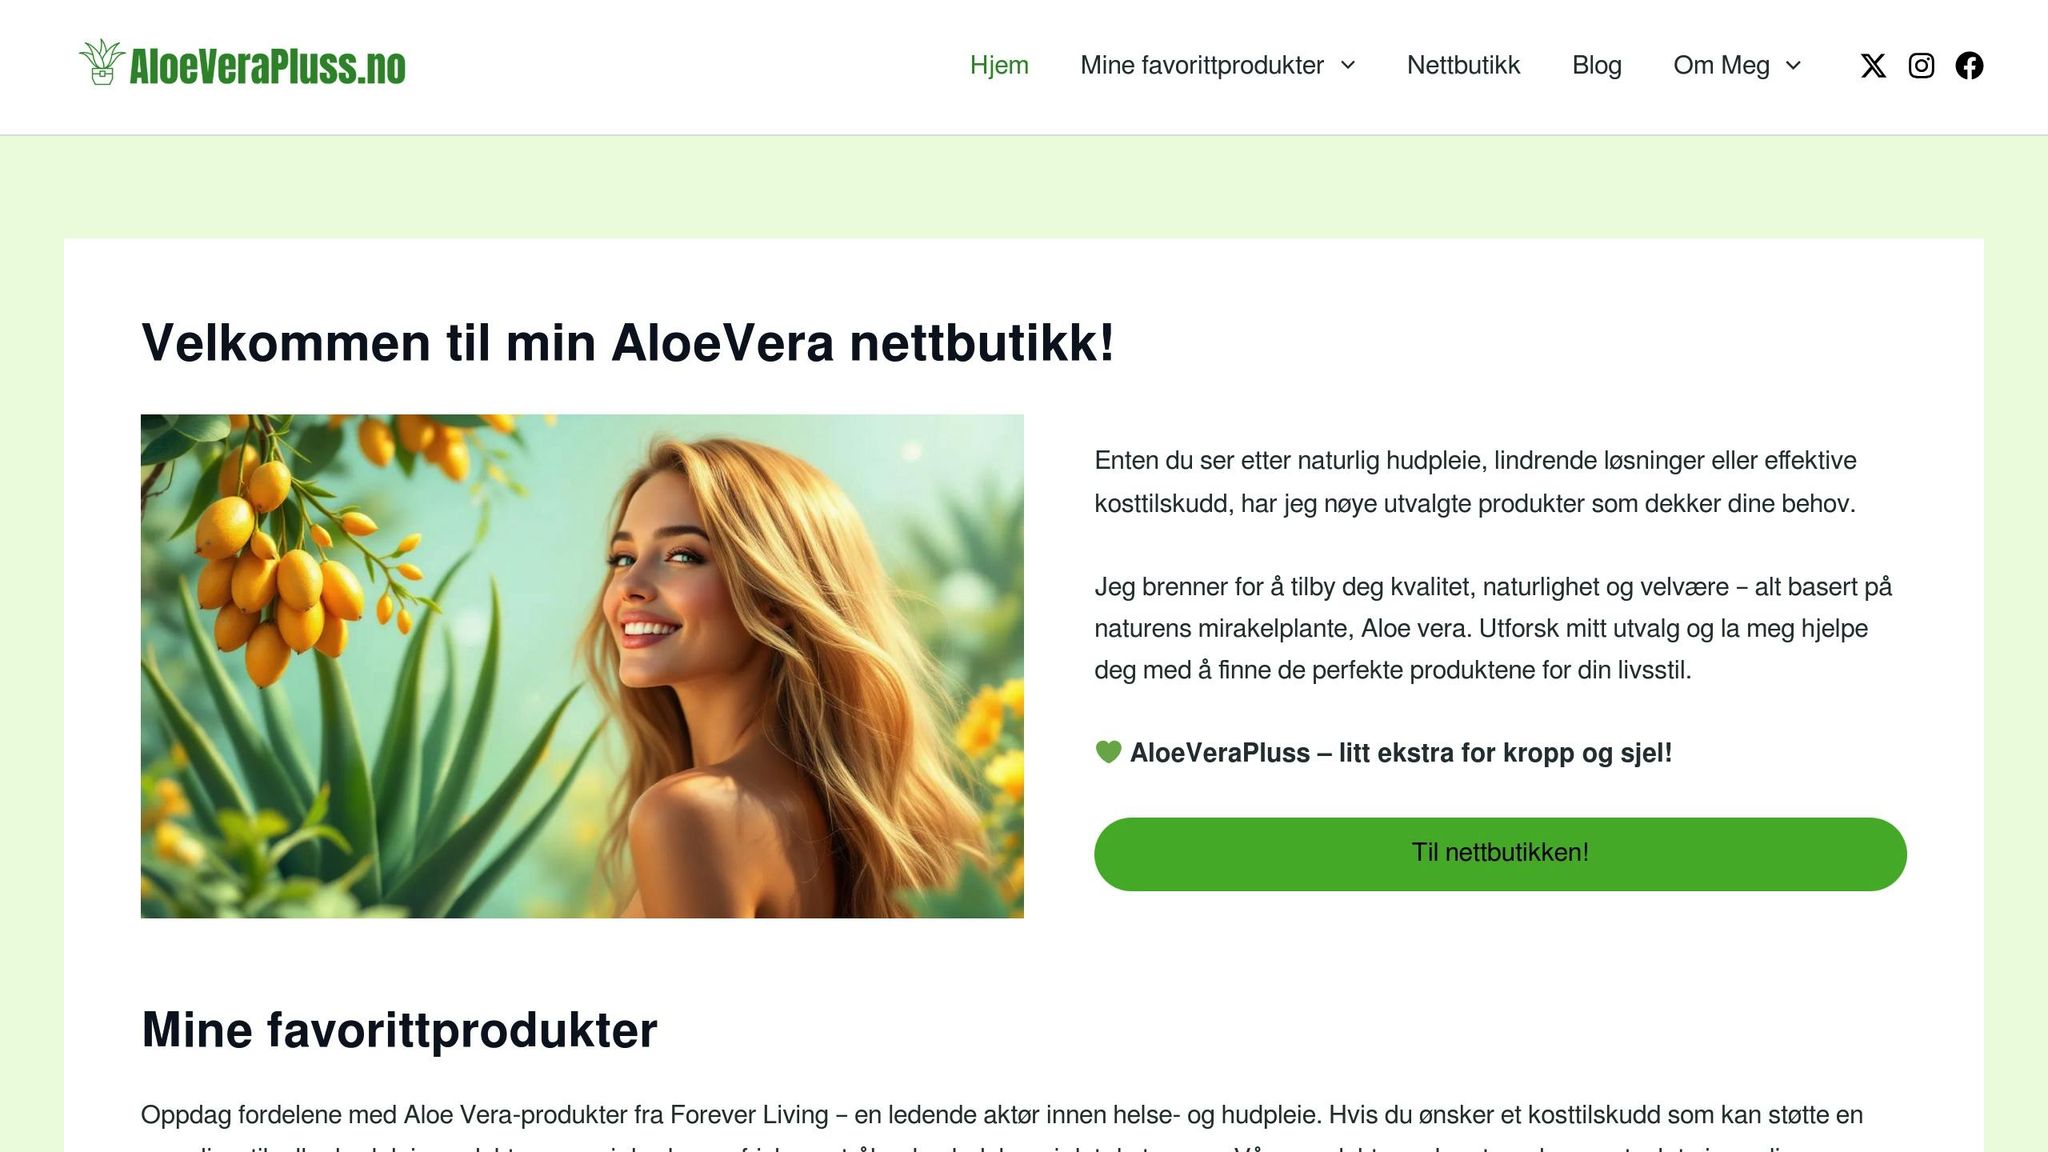Click the green heart emoji
Viewport: 2048px width, 1152px height.
tap(1108, 752)
